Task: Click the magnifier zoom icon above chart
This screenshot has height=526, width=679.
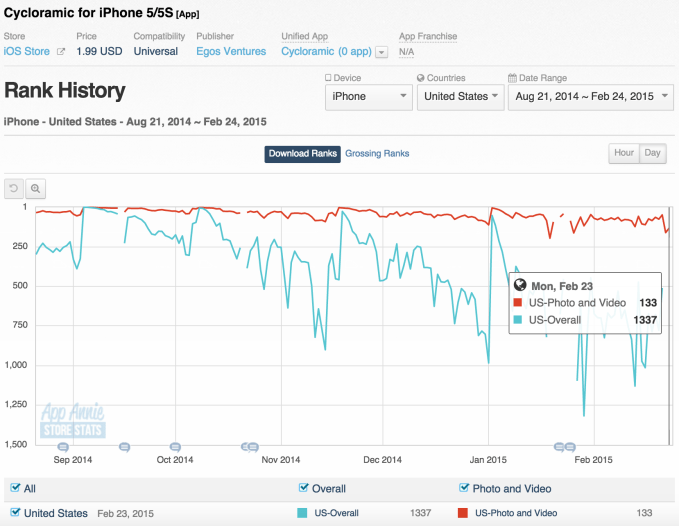Action: [36, 188]
